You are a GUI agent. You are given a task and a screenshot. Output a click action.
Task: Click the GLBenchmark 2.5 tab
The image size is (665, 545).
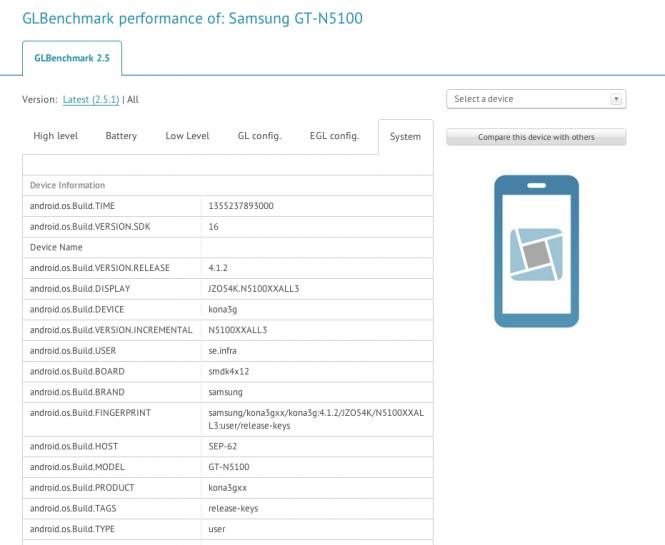(x=72, y=58)
